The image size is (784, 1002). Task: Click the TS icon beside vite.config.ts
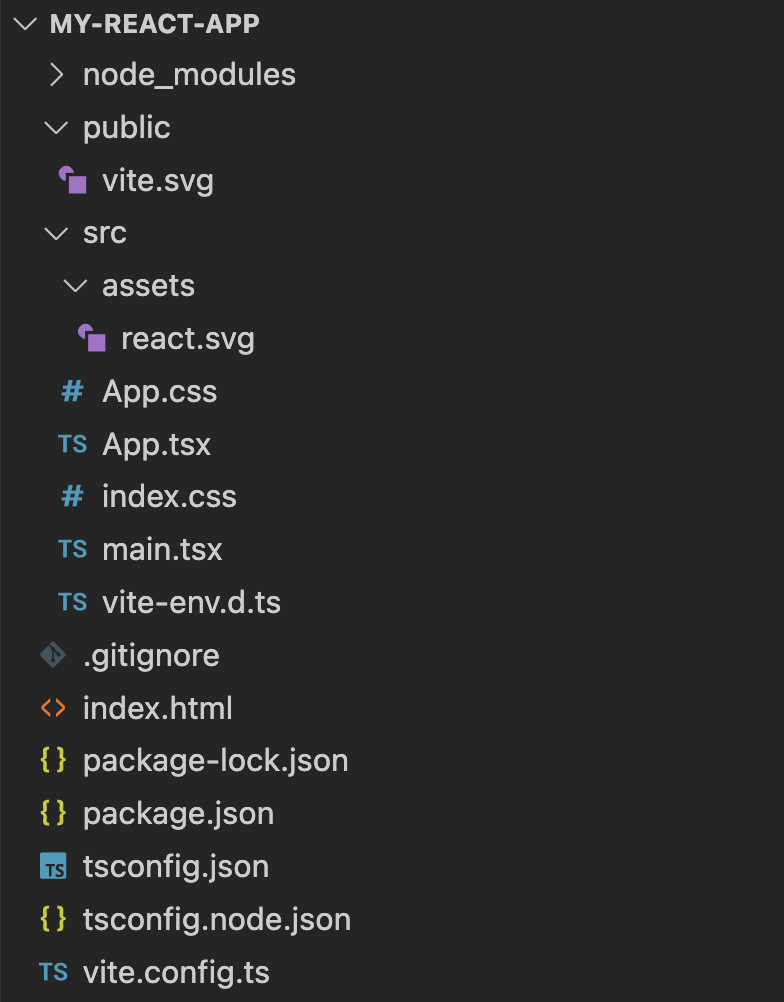click(x=53, y=971)
